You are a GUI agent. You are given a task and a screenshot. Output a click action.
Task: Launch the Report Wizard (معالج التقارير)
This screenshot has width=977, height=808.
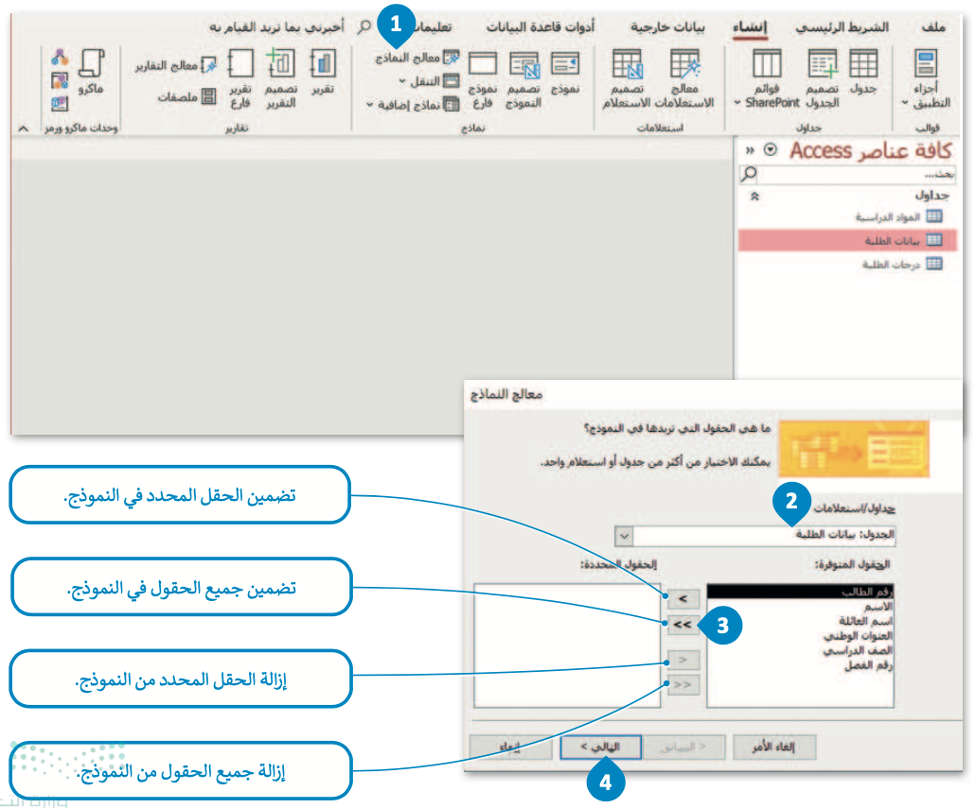[176, 65]
